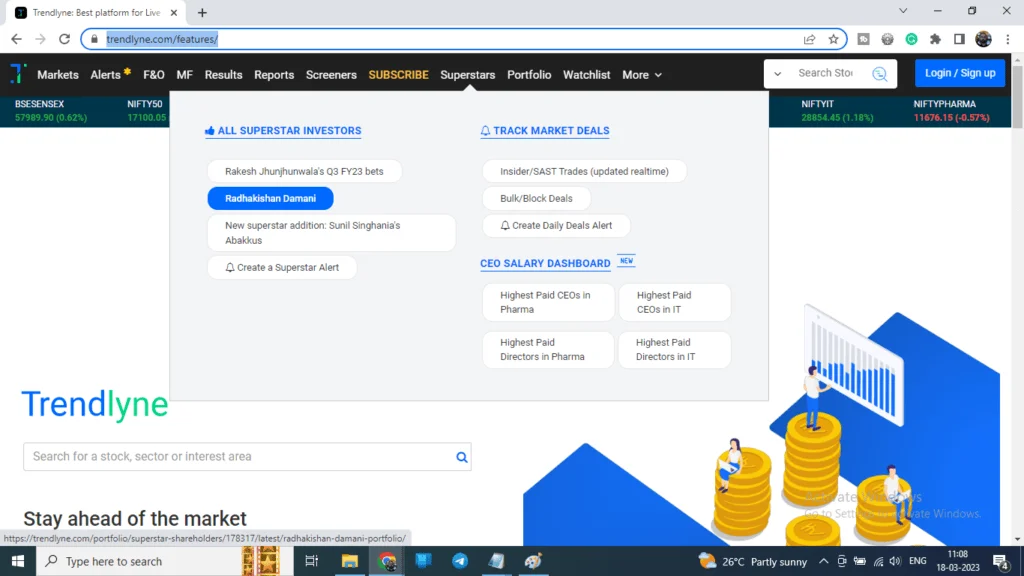Open the Screeners menu item
The width and height of the screenshot is (1024, 576).
point(331,75)
